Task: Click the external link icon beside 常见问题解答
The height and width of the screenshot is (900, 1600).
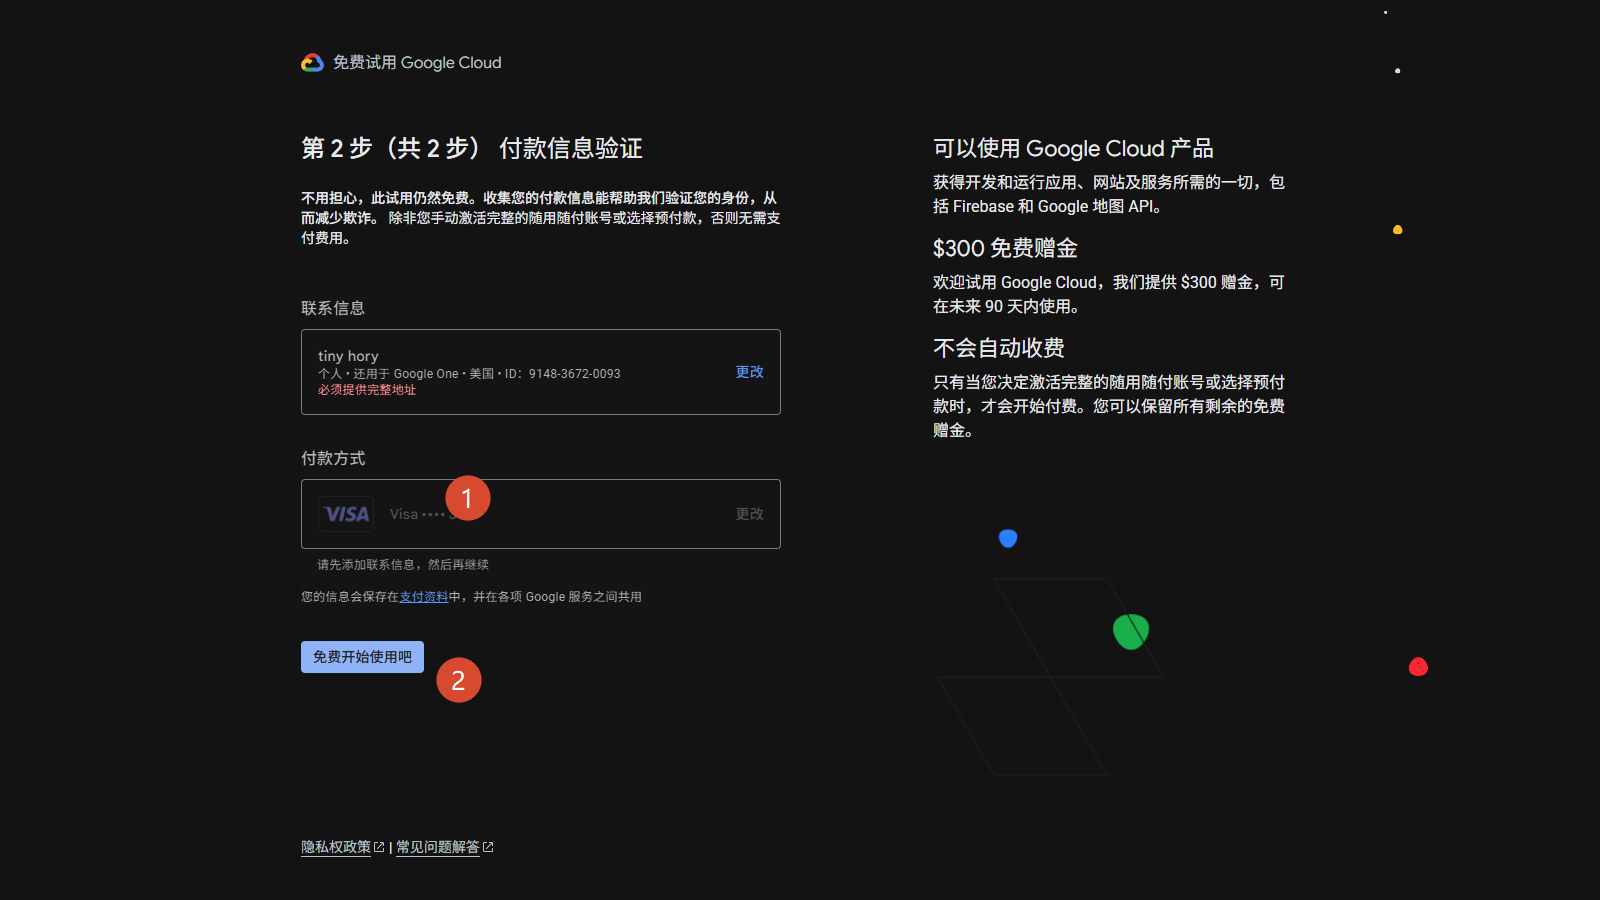Action: coord(488,847)
